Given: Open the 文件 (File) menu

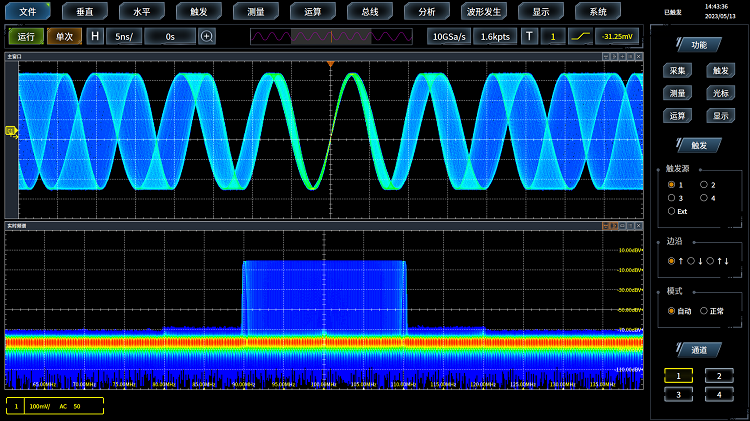Looking at the screenshot, I should coord(28,12).
